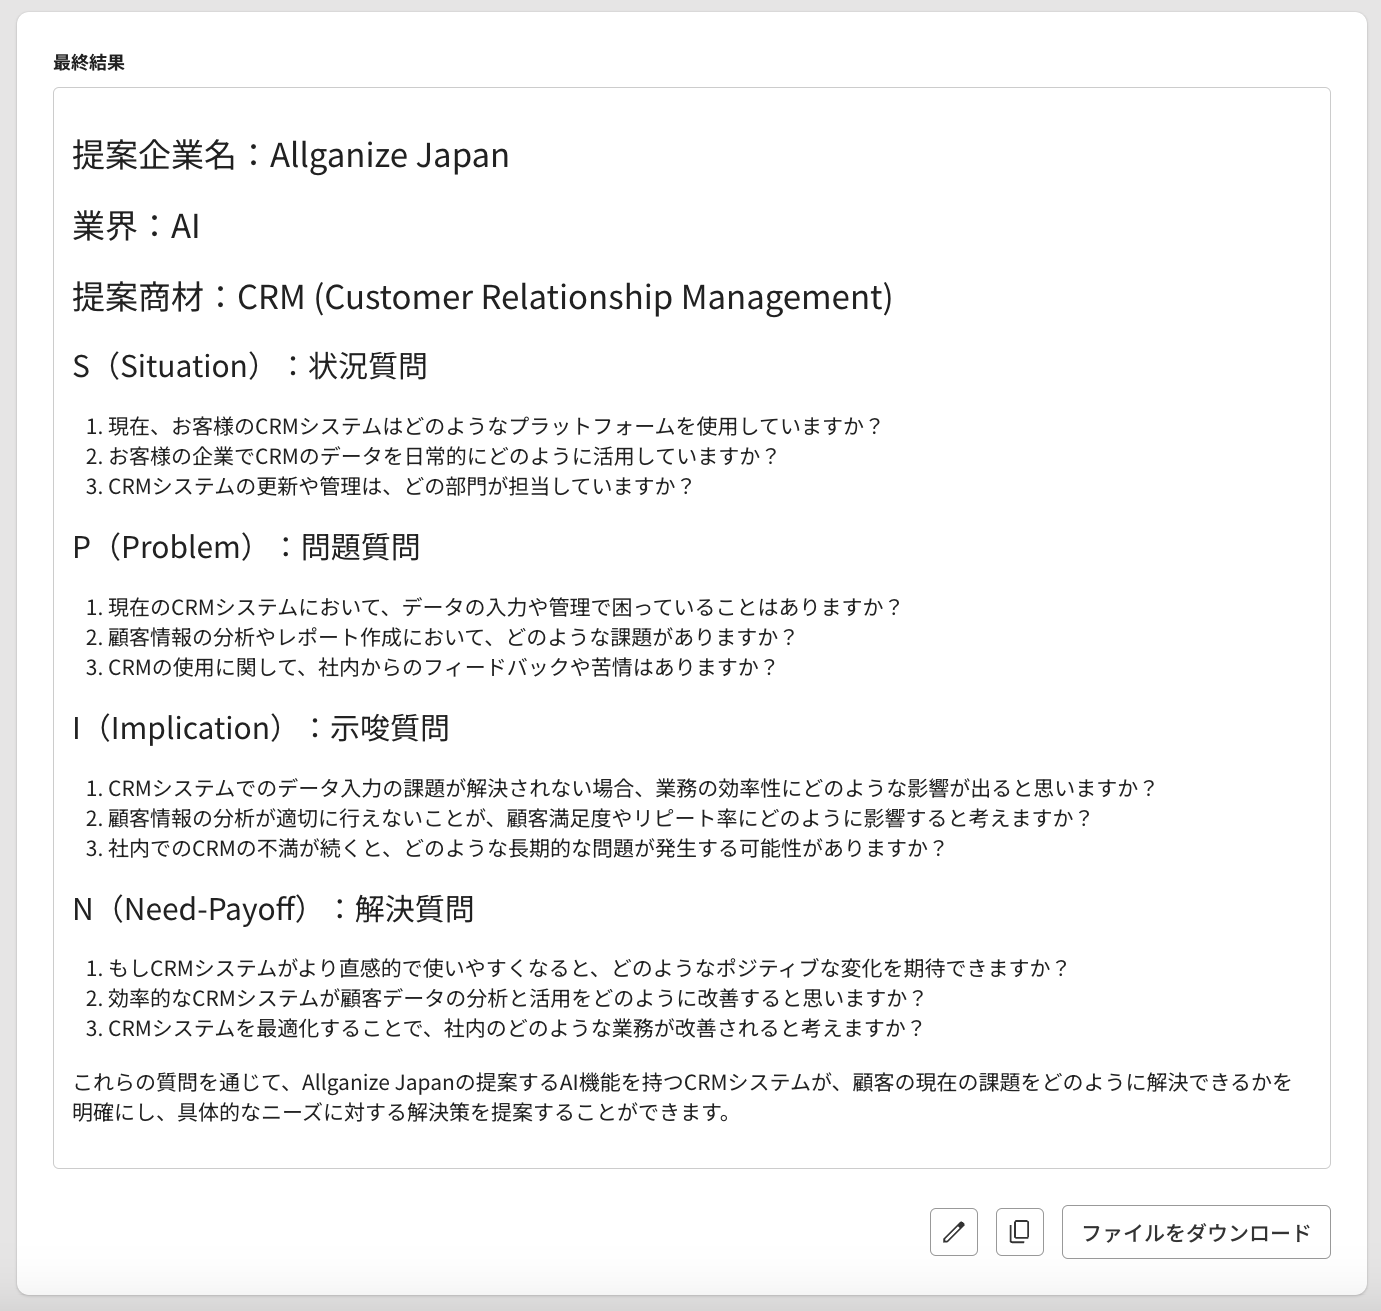
Task: Click the closing summary paragraph text
Action: tap(682, 1097)
